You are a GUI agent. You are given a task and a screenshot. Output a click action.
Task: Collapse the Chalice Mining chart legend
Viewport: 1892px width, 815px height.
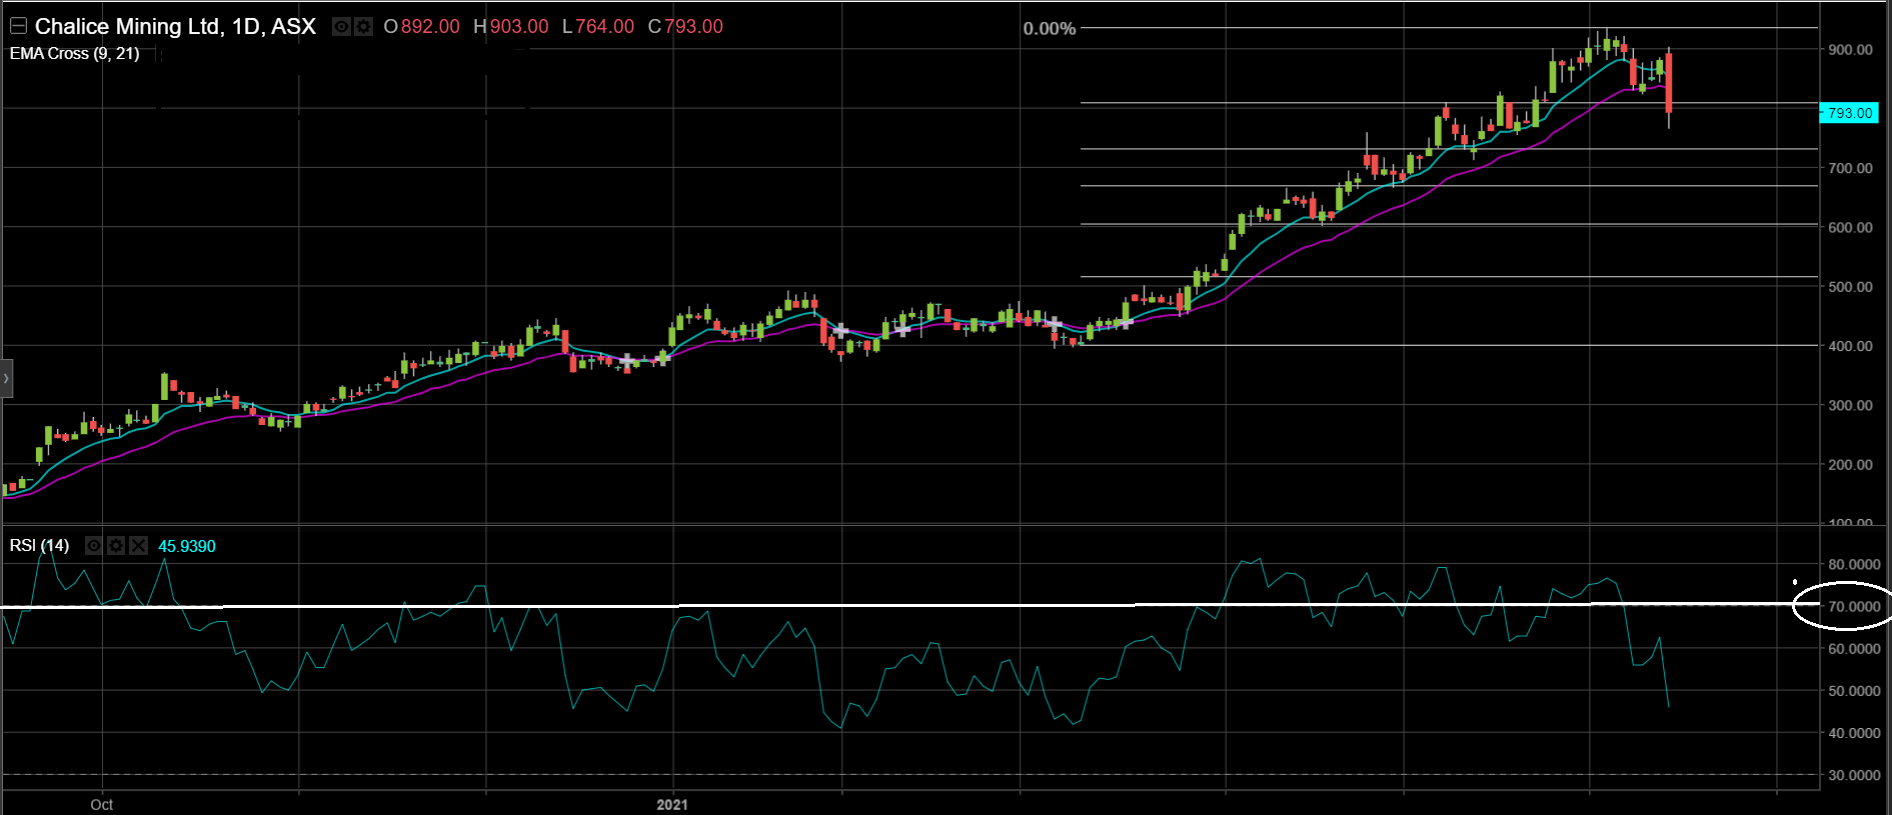pyautogui.click(x=18, y=26)
